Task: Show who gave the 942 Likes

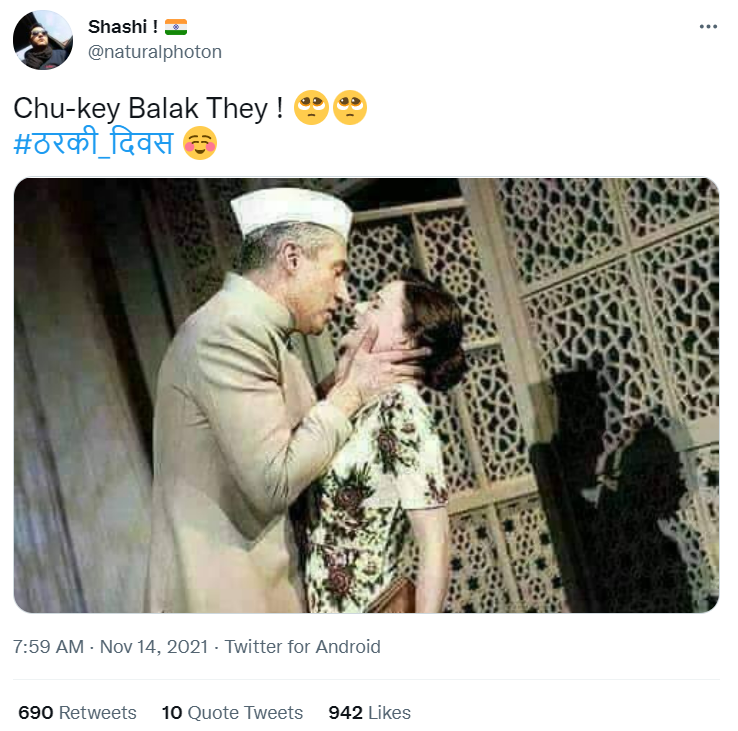Action: pyautogui.click(x=369, y=713)
